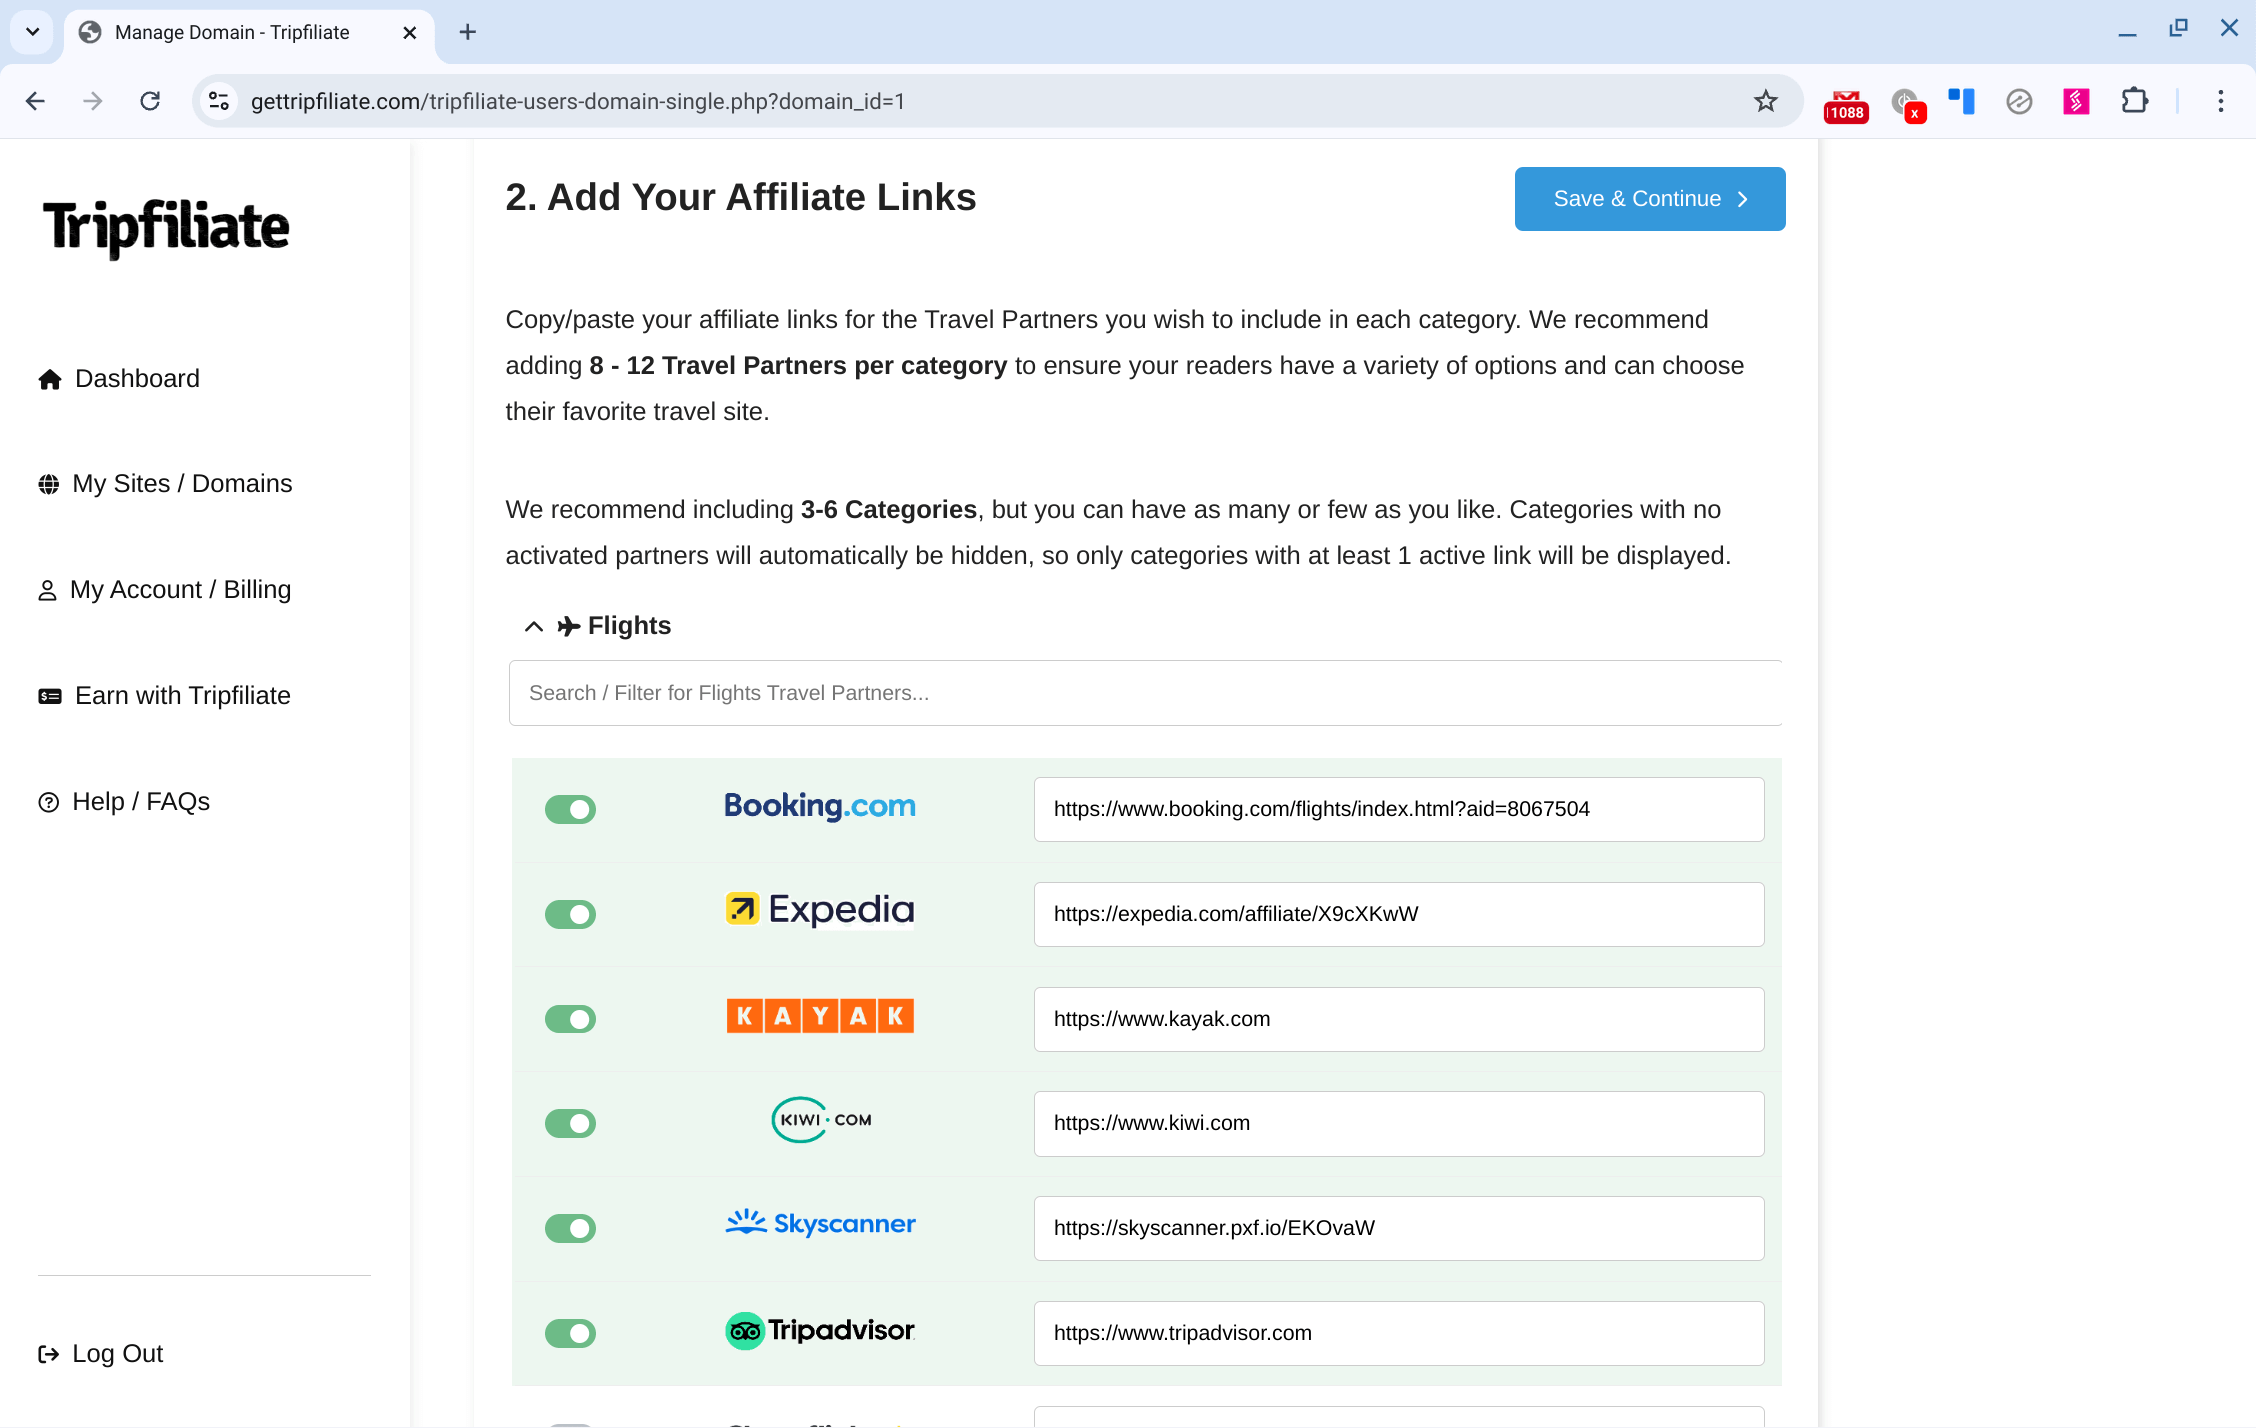Edit the Expedia affiliate link field
The height and width of the screenshot is (1428, 2256).
tap(1399, 914)
